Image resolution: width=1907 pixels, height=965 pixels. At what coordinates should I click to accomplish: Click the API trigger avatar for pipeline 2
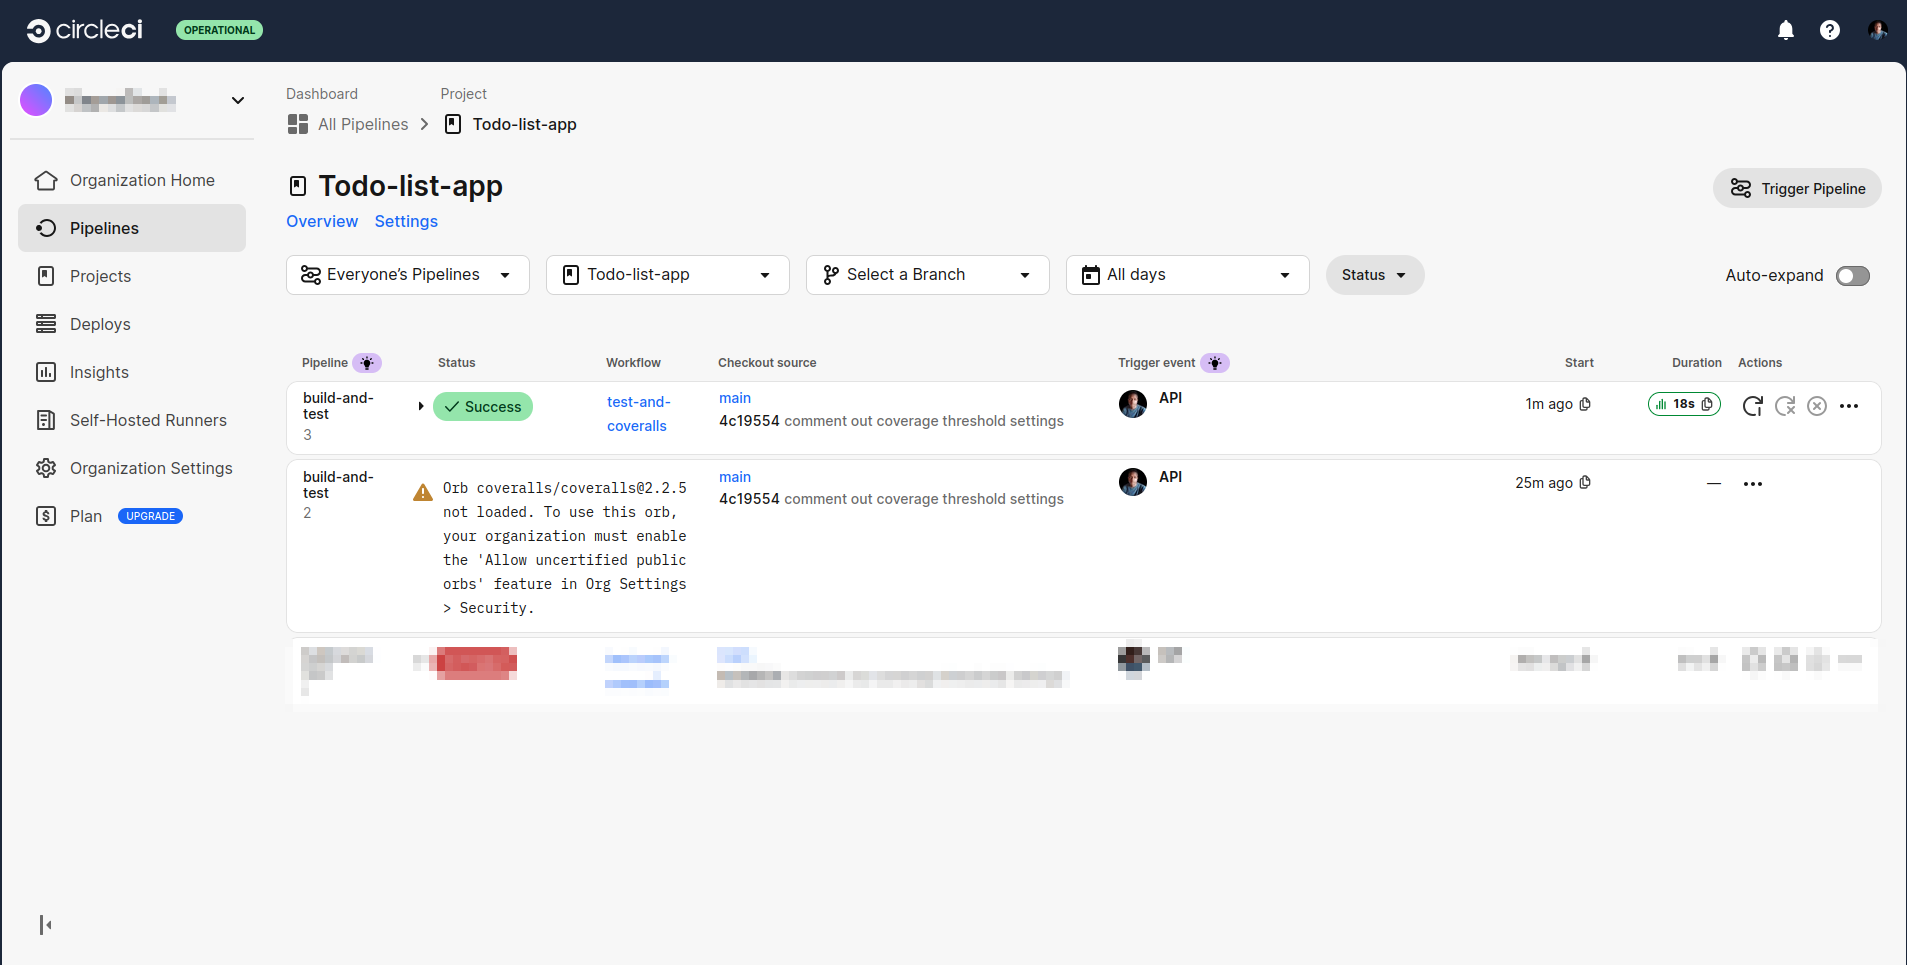[x=1133, y=482]
